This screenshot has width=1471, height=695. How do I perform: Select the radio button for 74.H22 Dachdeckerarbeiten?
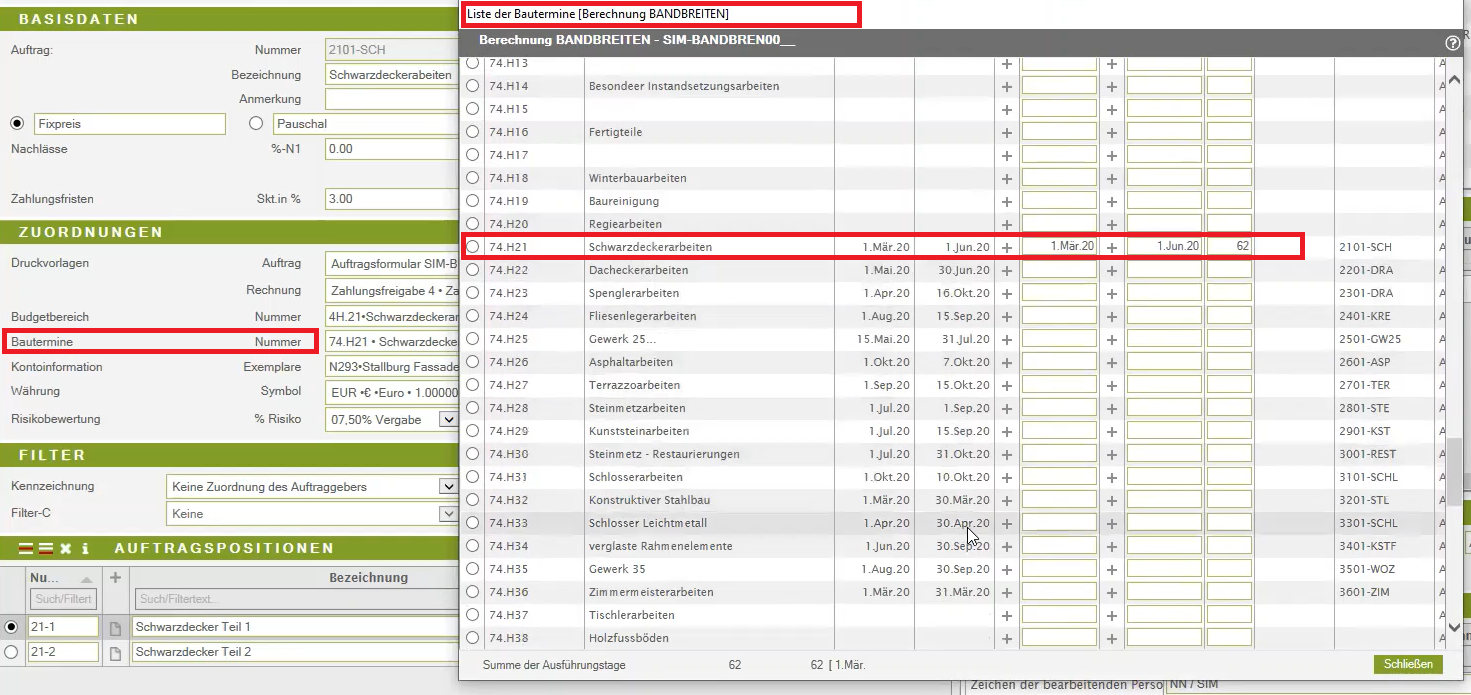click(x=473, y=270)
